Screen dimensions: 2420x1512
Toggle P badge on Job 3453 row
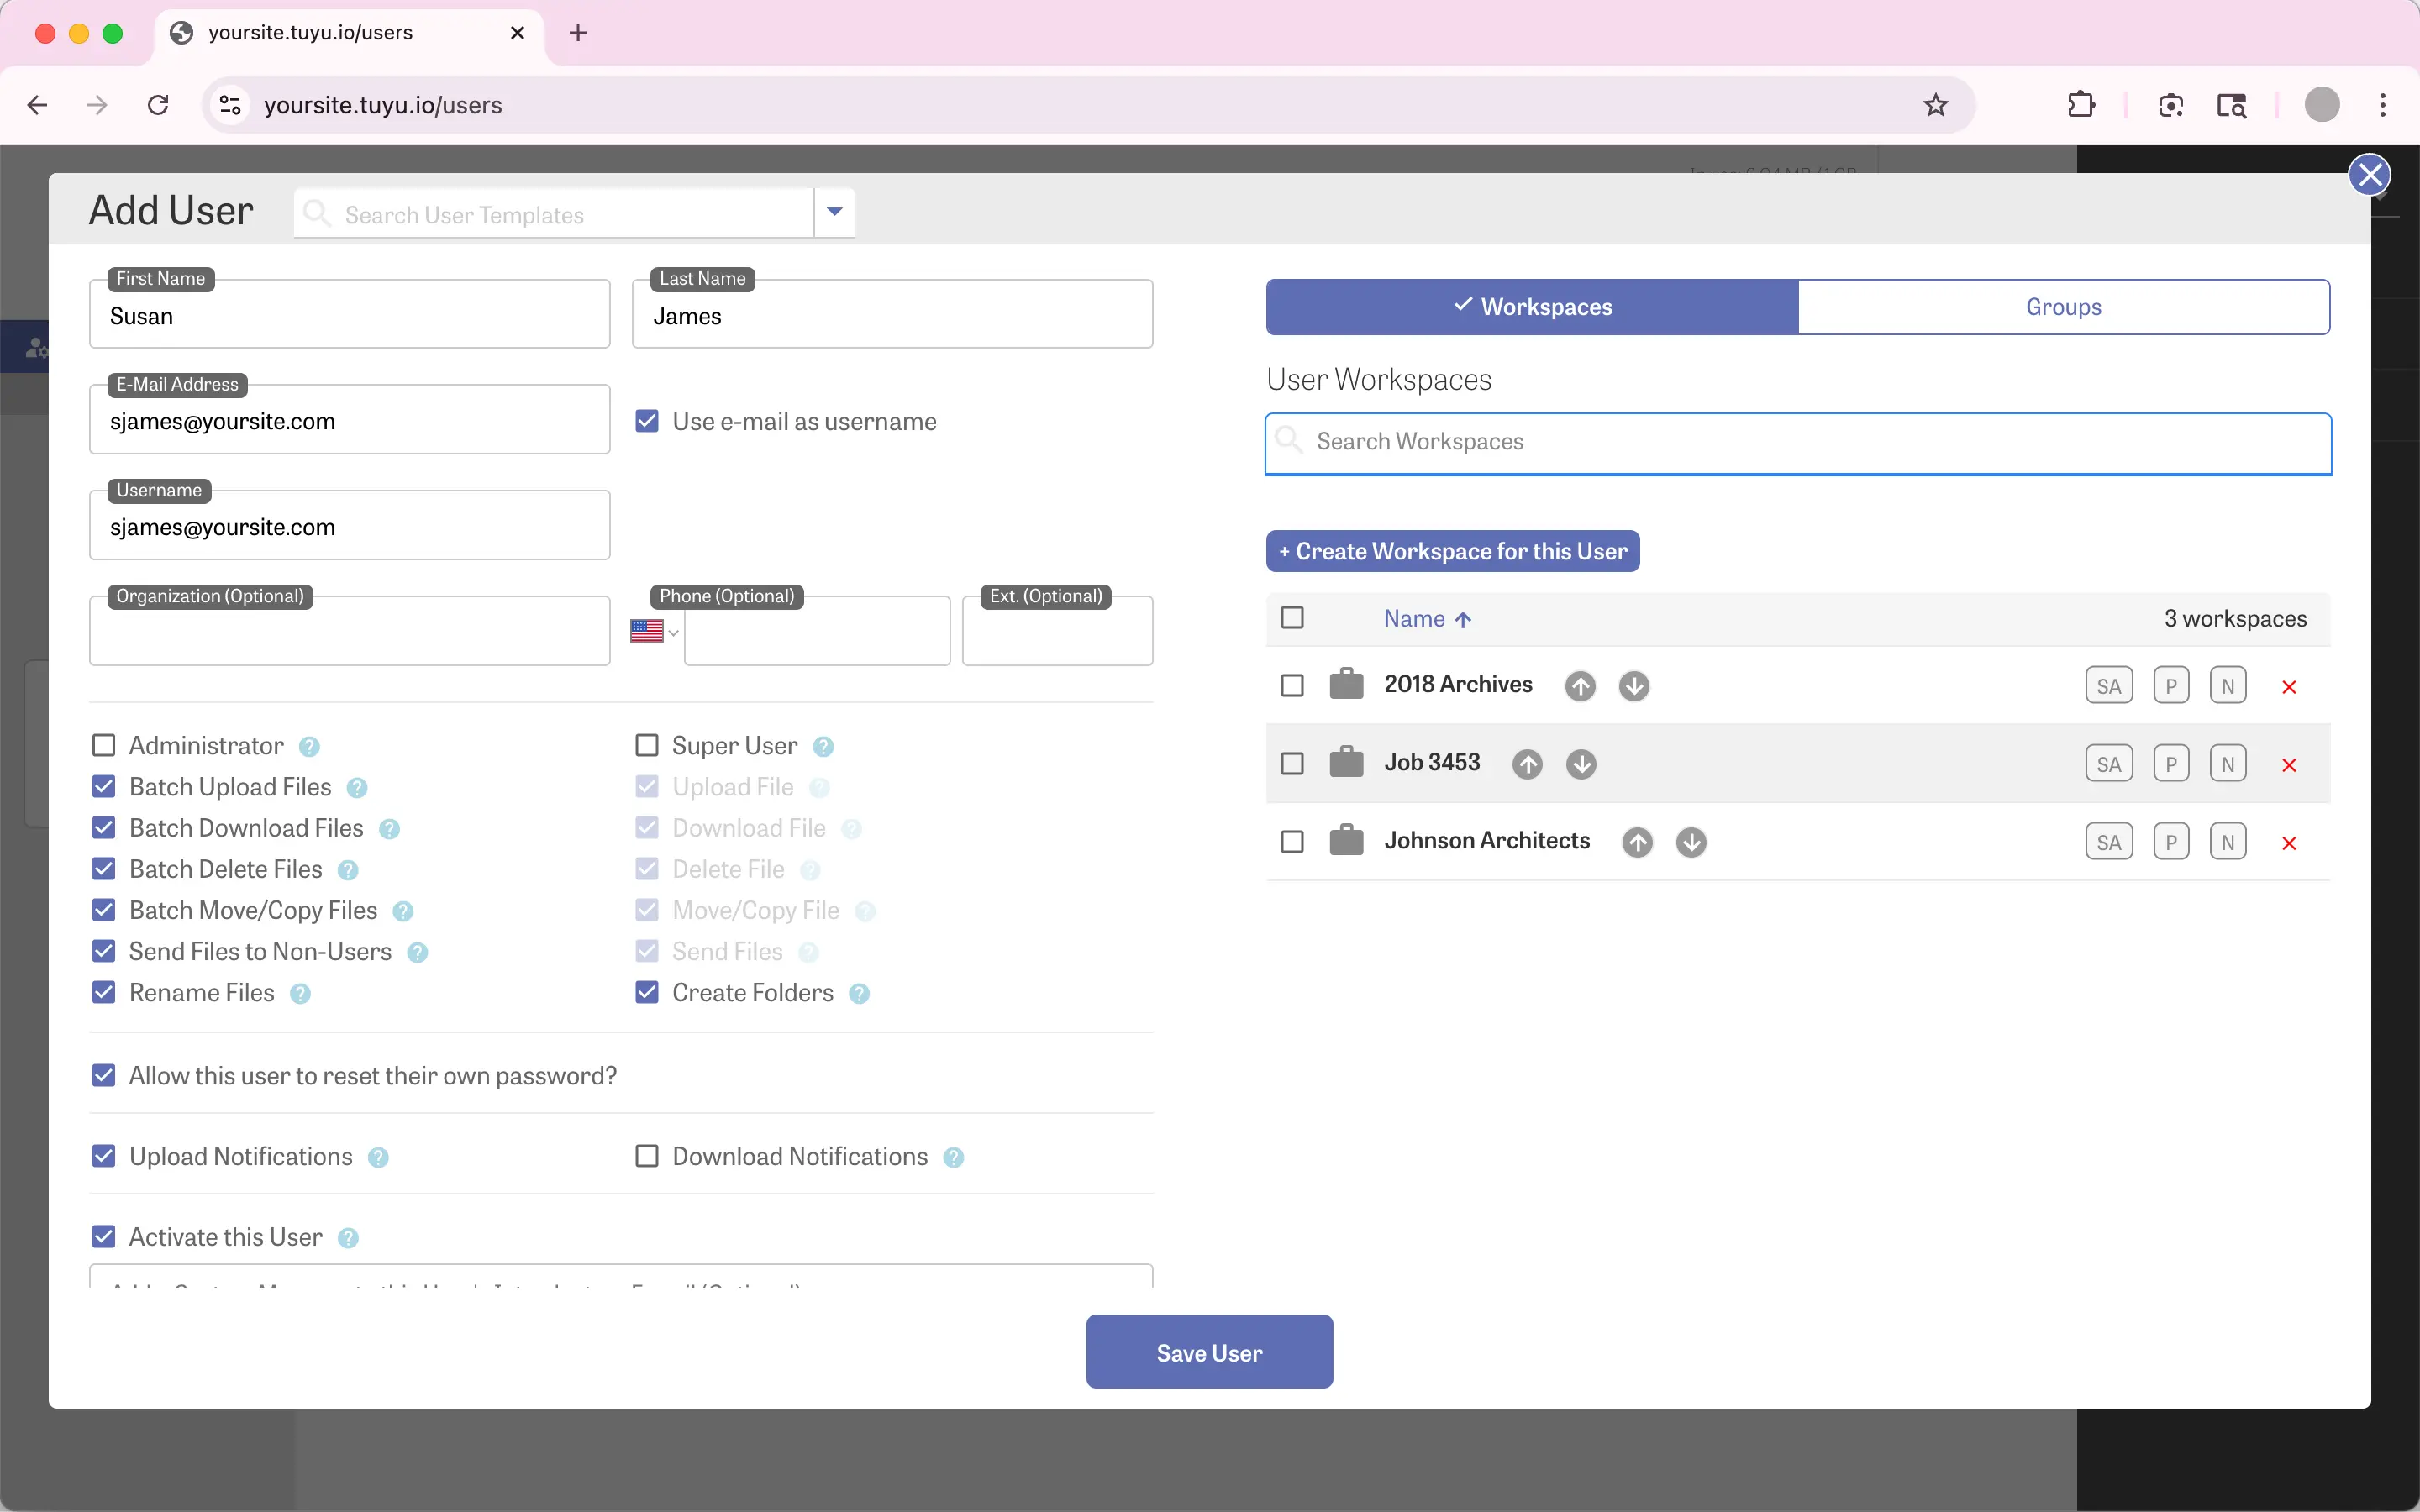[x=2171, y=764]
